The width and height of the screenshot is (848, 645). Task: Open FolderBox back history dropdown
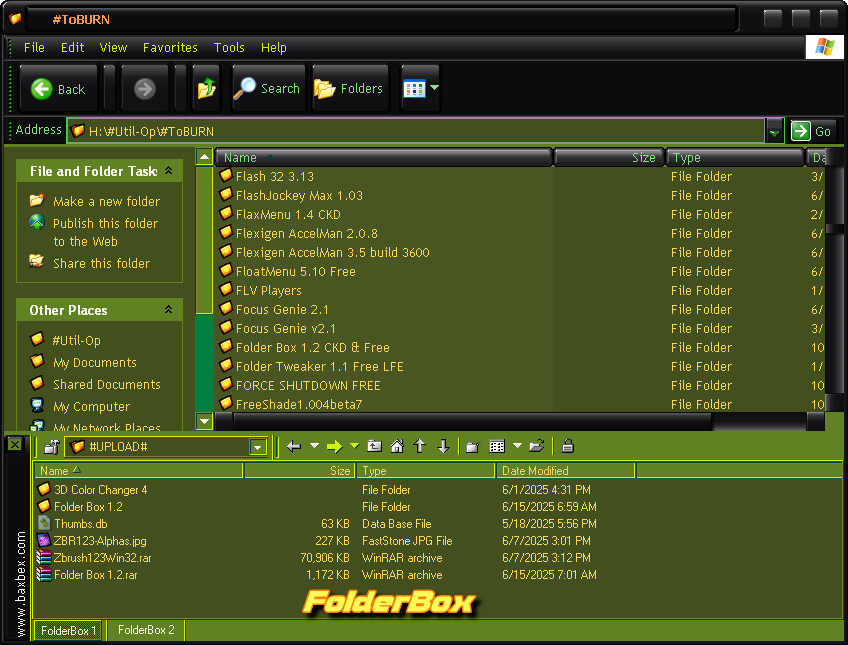click(x=314, y=445)
